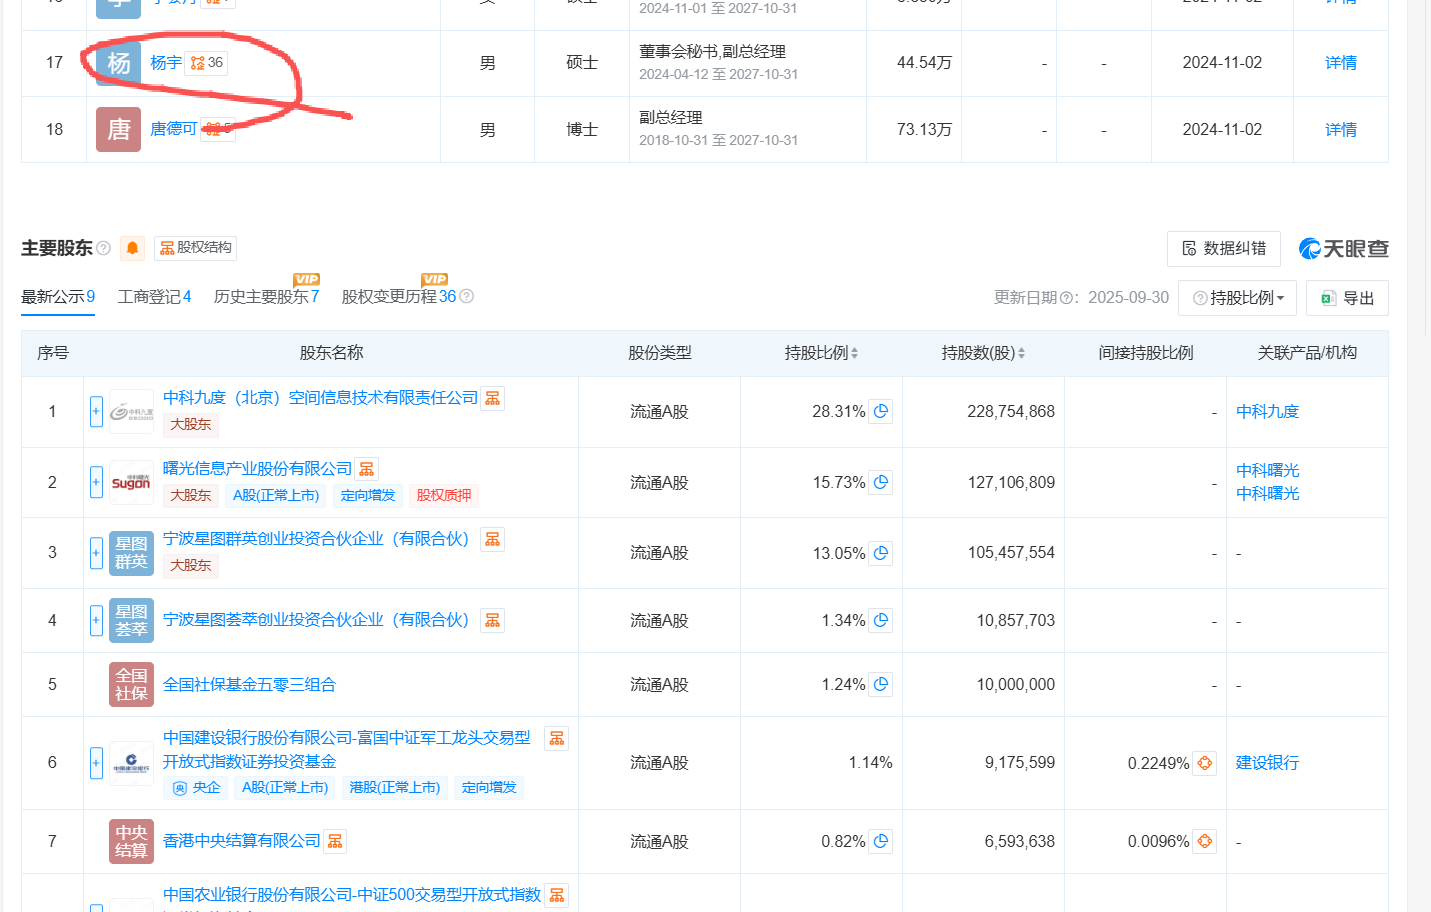Export the shareholder list with 导出

coord(1347,298)
